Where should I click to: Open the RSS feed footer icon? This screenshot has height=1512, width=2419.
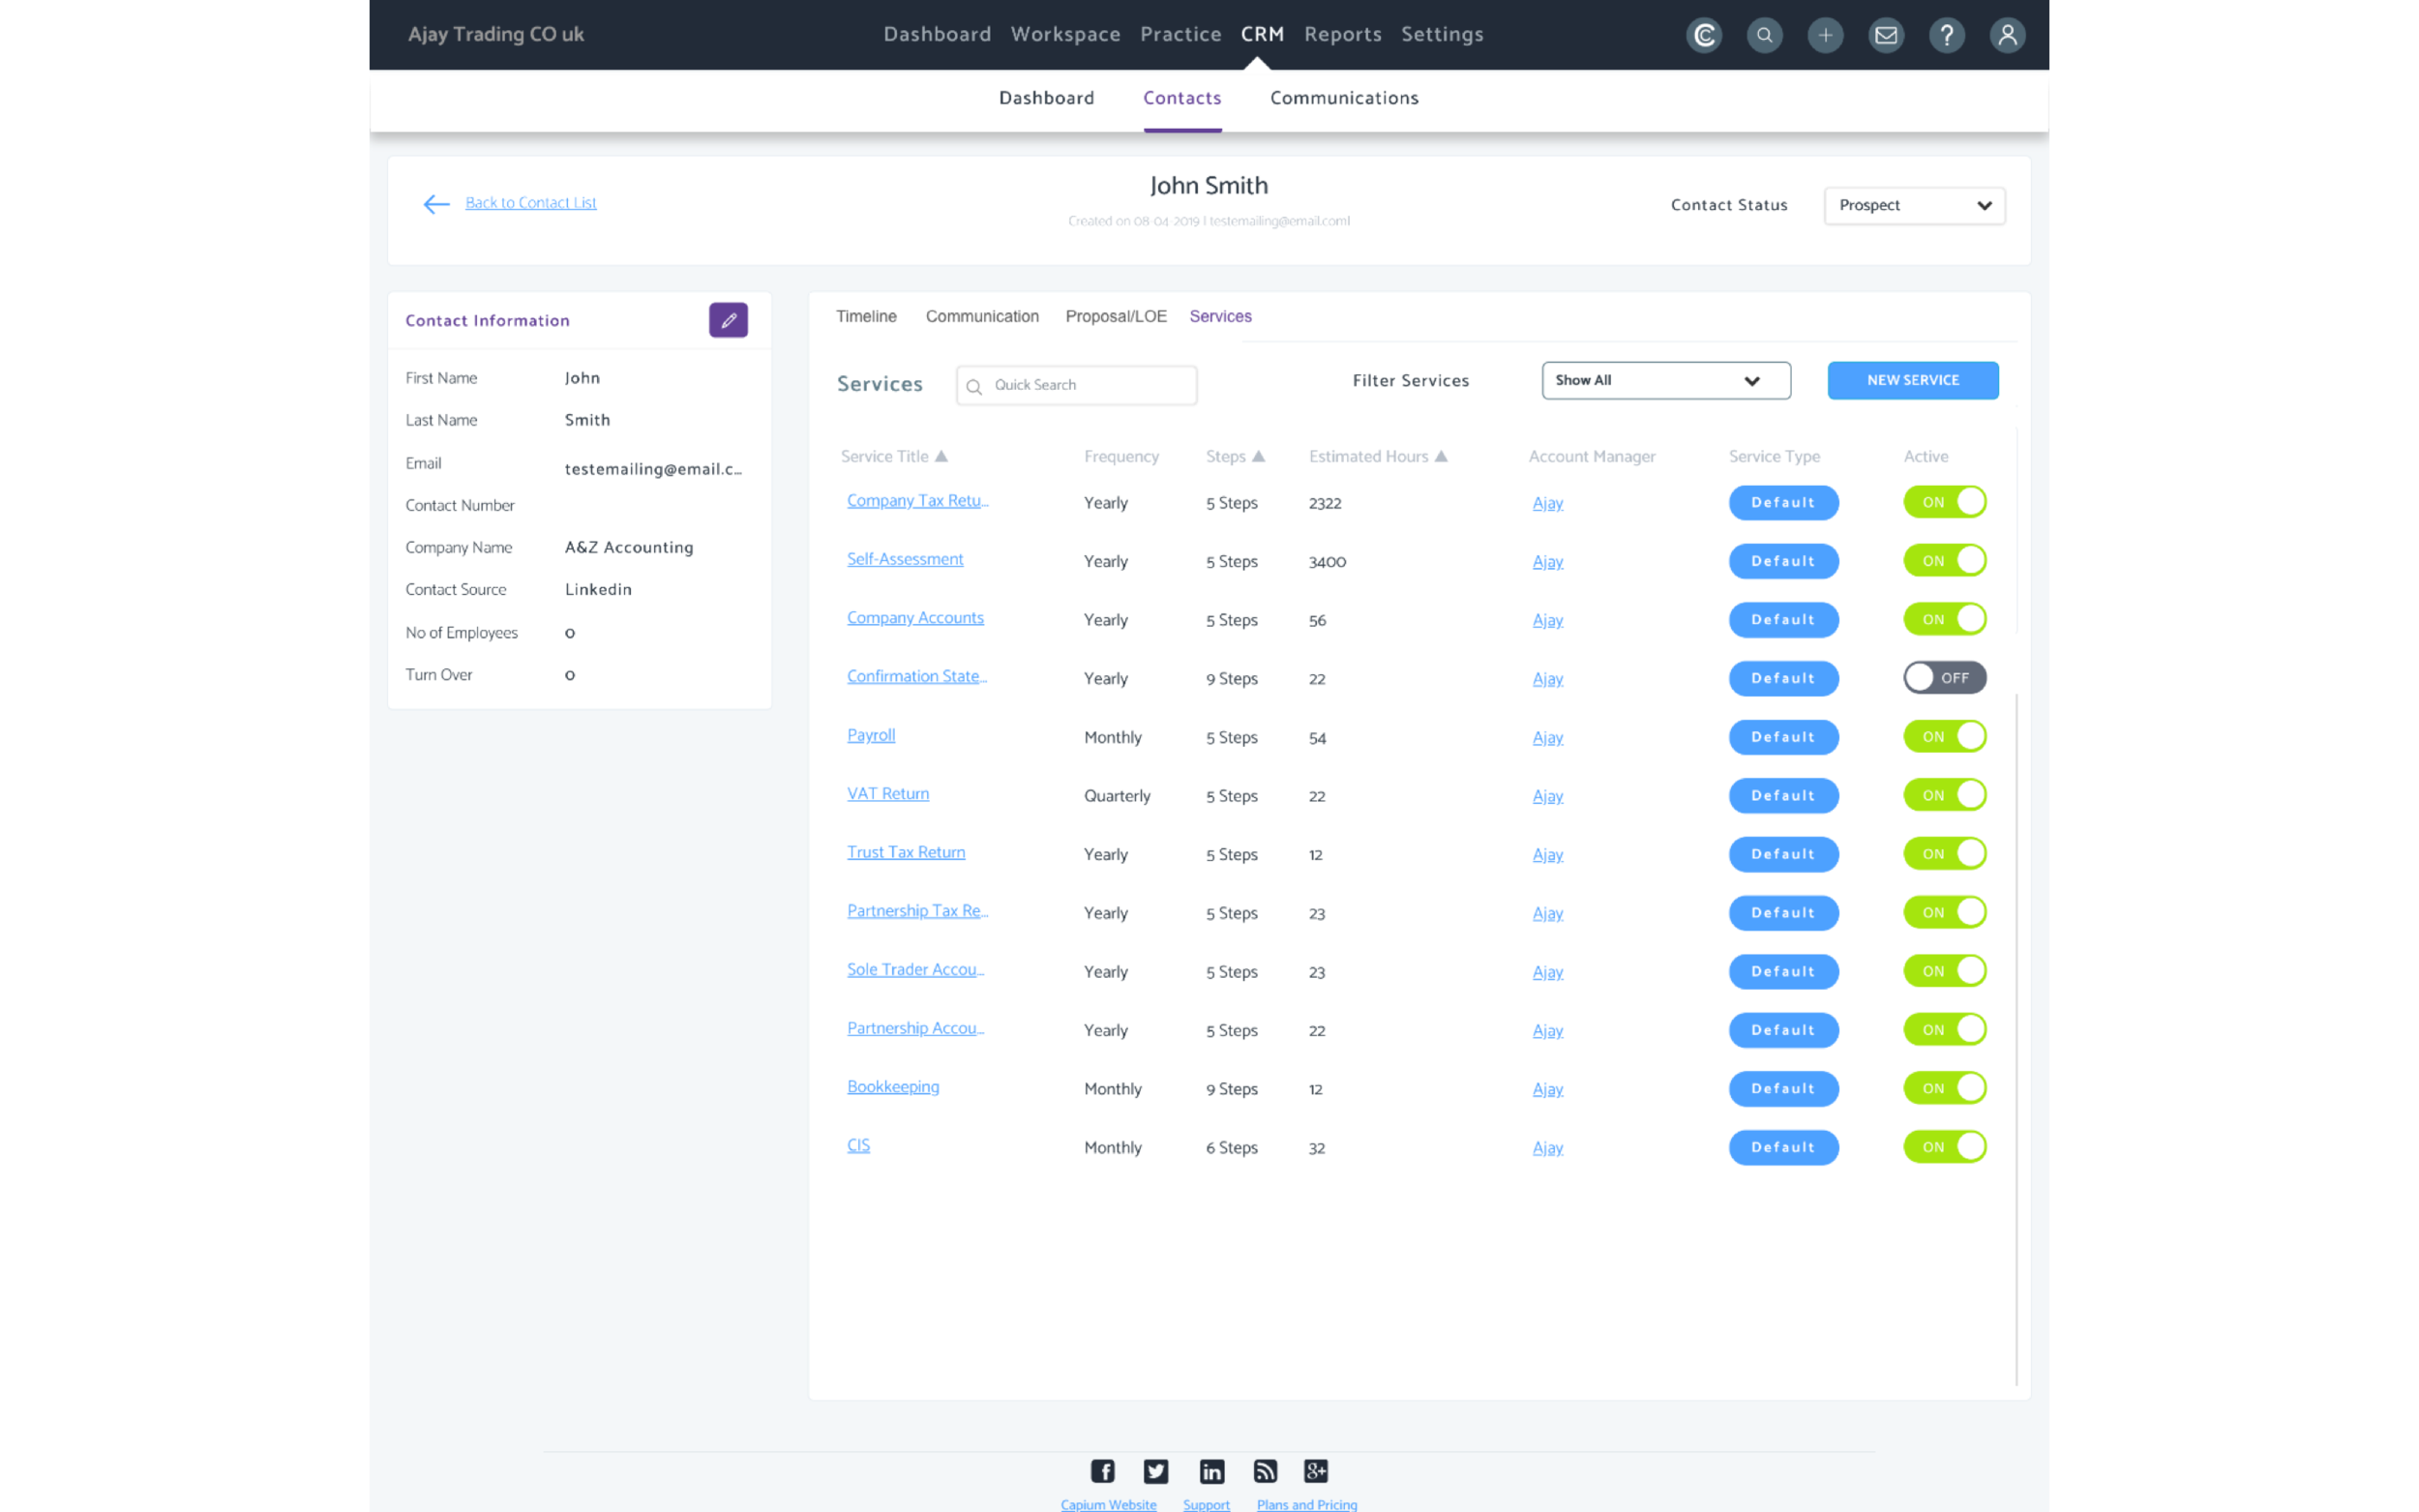[x=1265, y=1471]
